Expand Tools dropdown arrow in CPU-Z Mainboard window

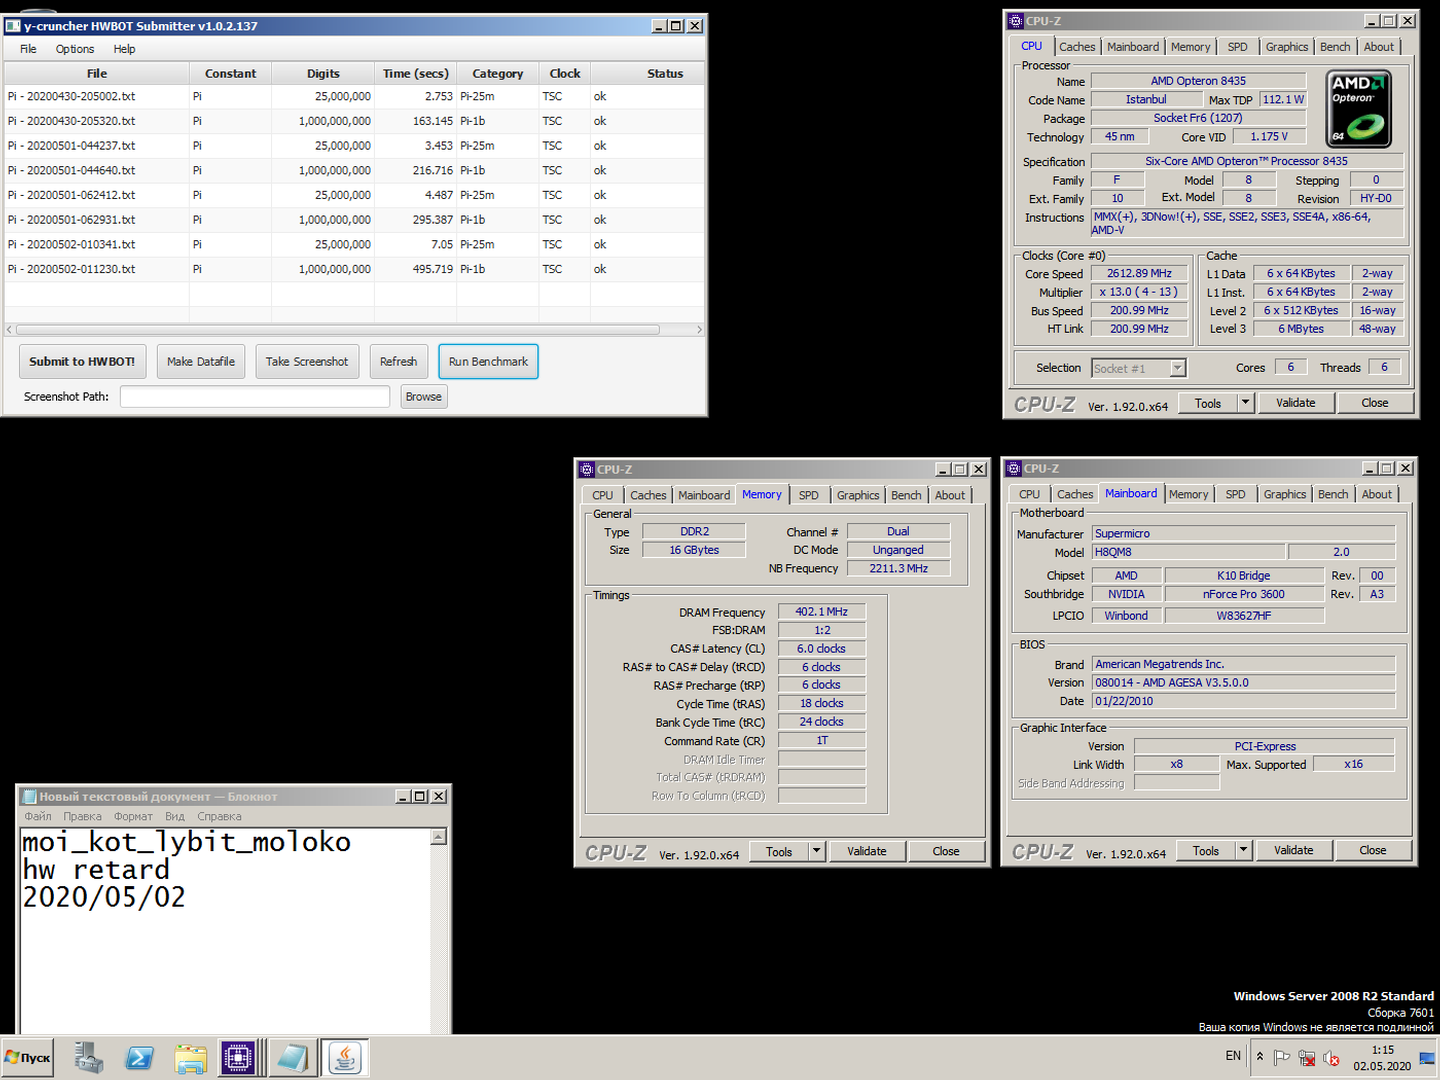(1244, 850)
